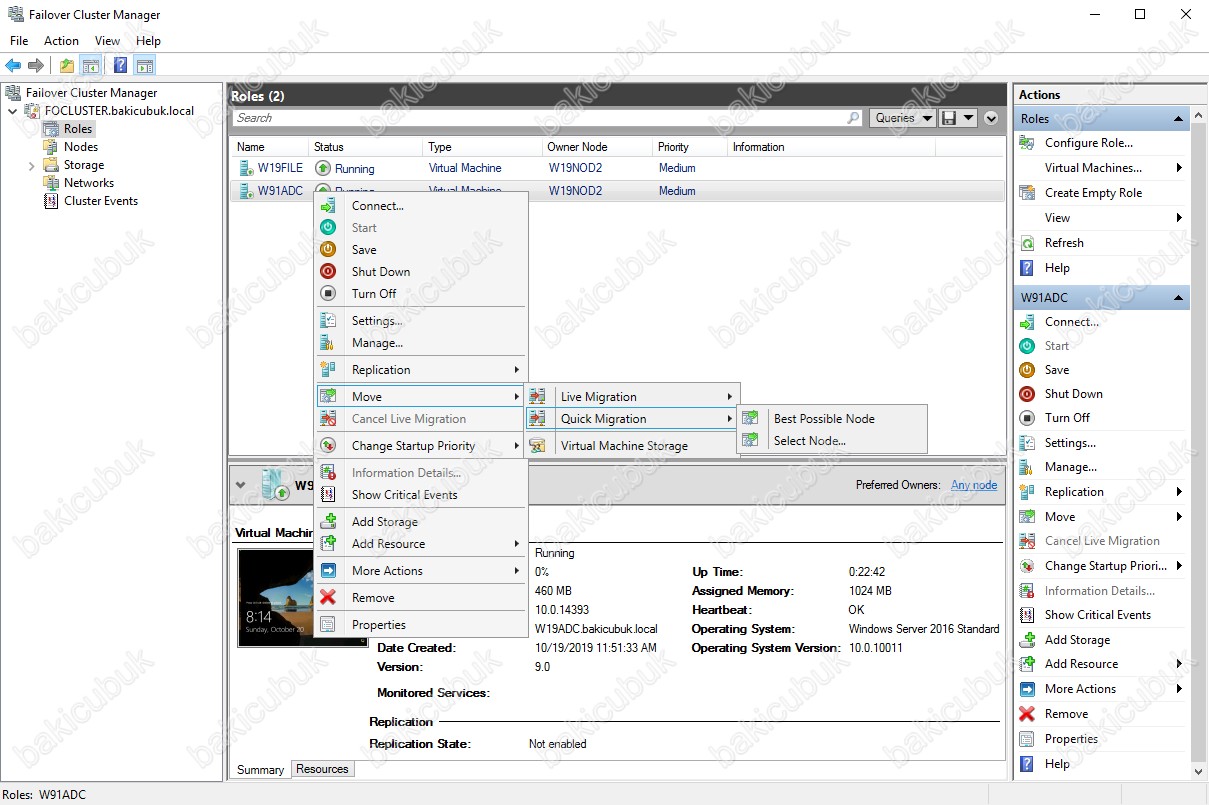This screenshot has width=1209, height=805.
Task: Click the round expand chevron next to search bar
Action: pos(991,118)
